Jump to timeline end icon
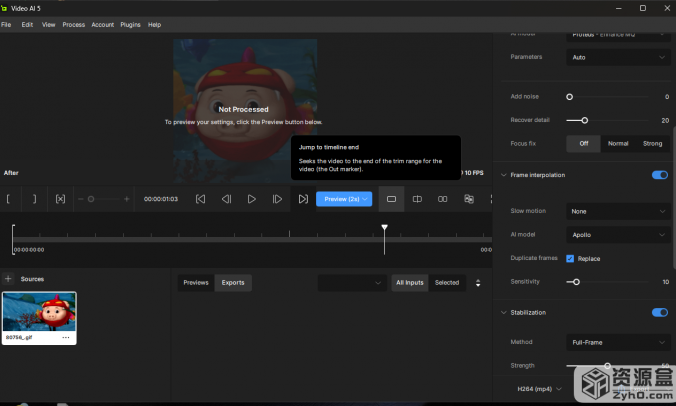 pos(303,199)
